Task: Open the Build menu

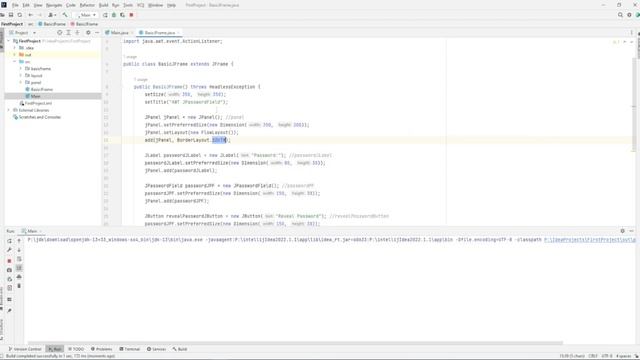Action: click(104, 5)
